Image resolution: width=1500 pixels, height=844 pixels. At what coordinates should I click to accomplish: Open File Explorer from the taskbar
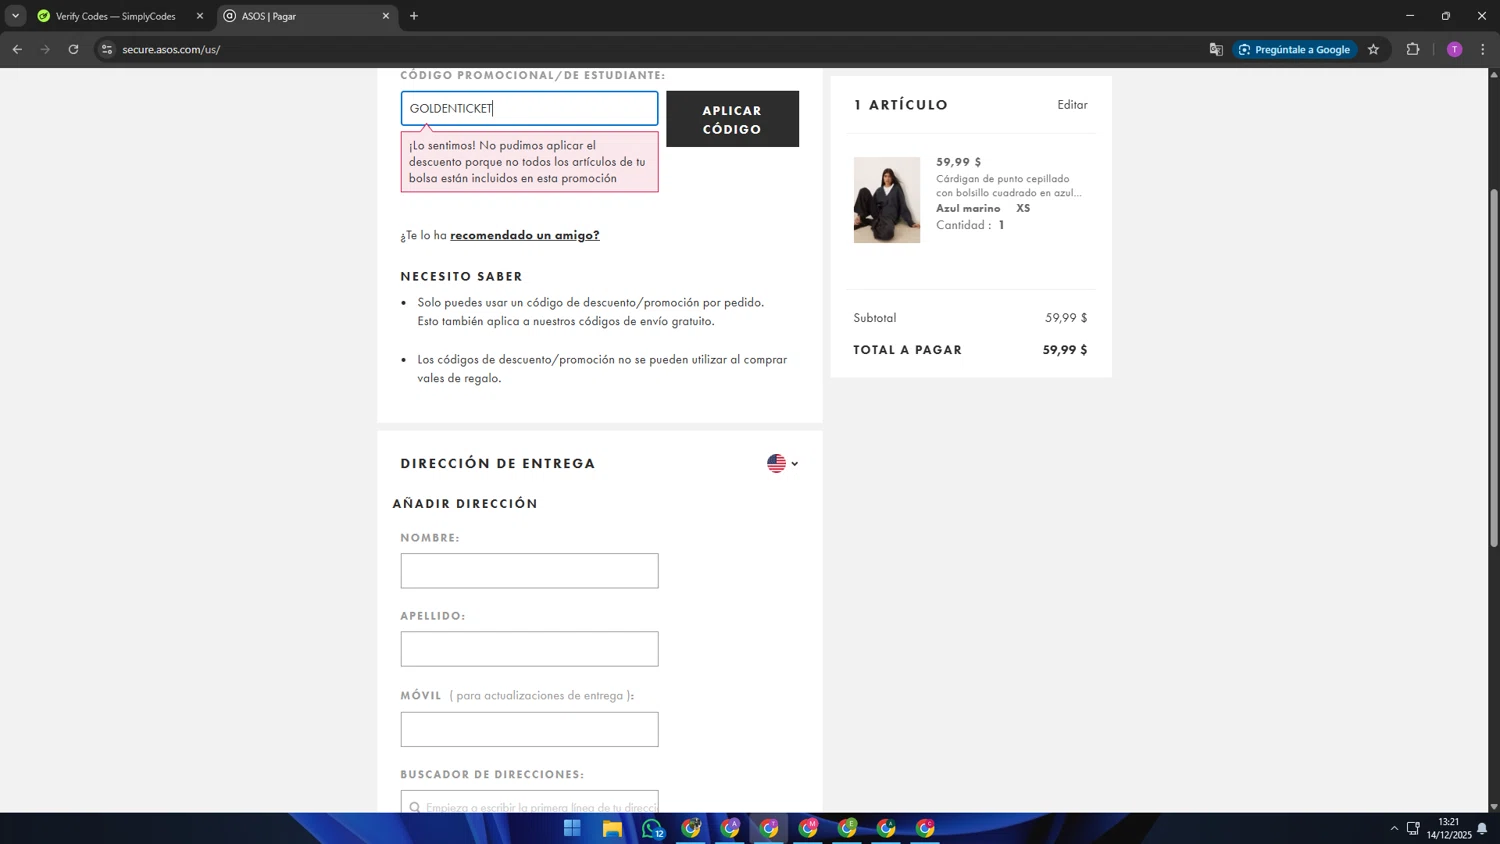click(612, 828)
